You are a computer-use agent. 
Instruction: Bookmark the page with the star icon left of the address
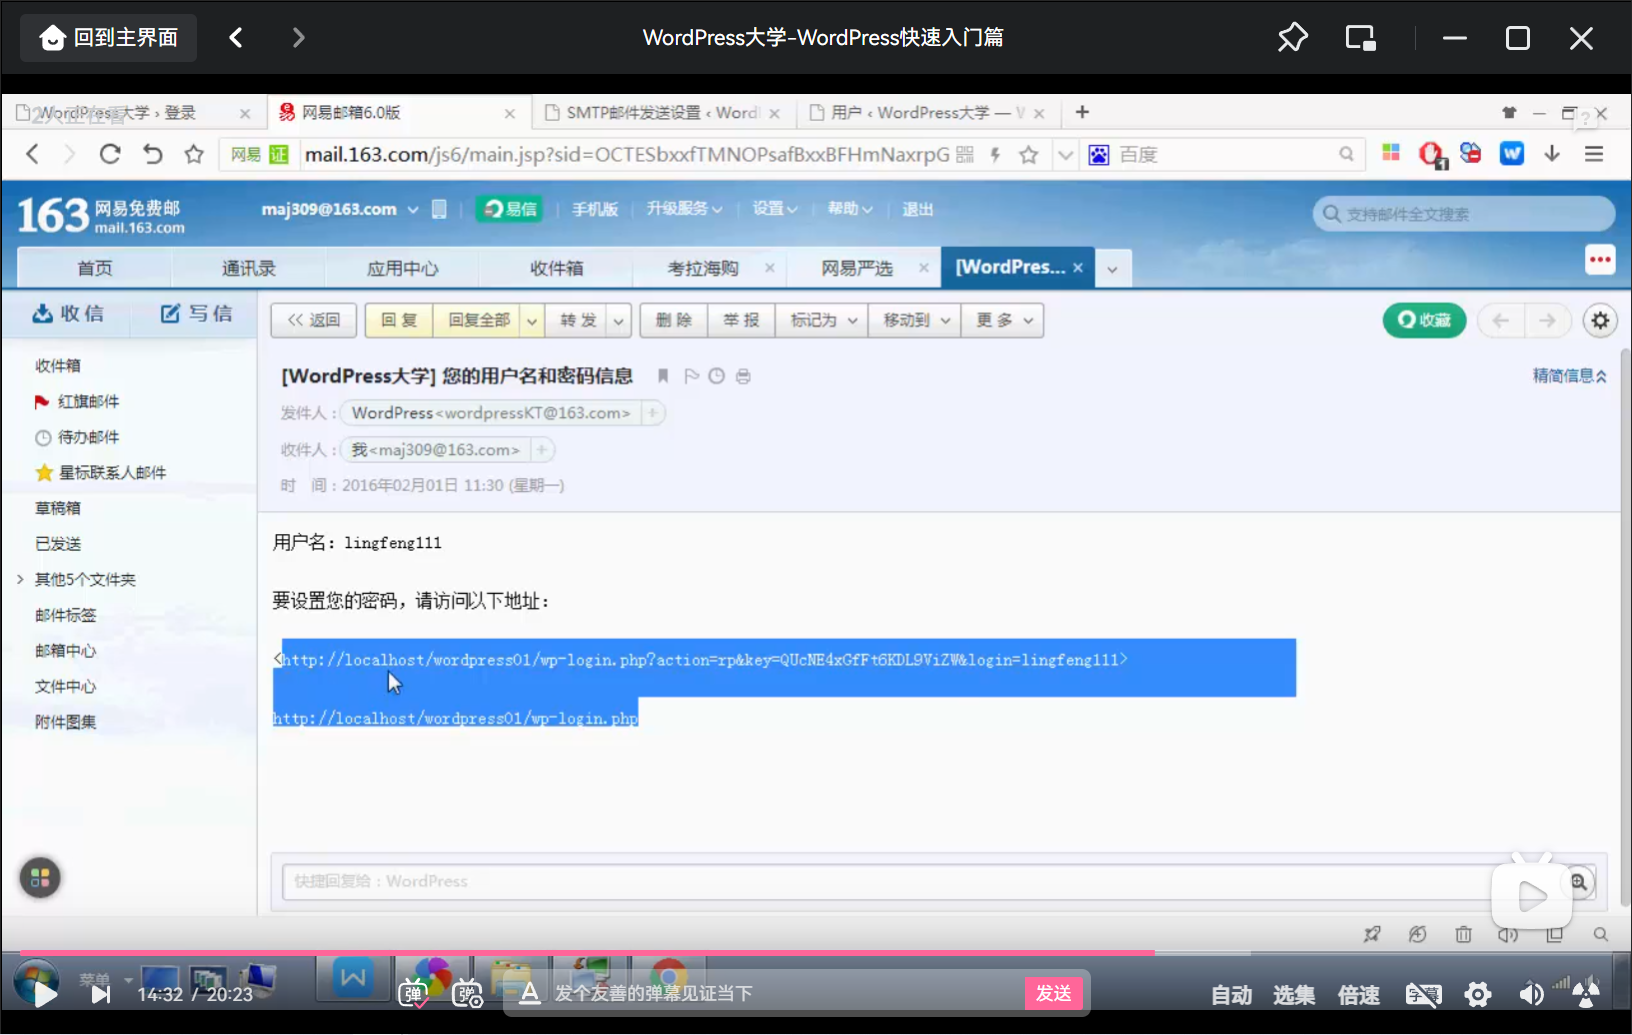pyautogui.click(x=194, y=154)
